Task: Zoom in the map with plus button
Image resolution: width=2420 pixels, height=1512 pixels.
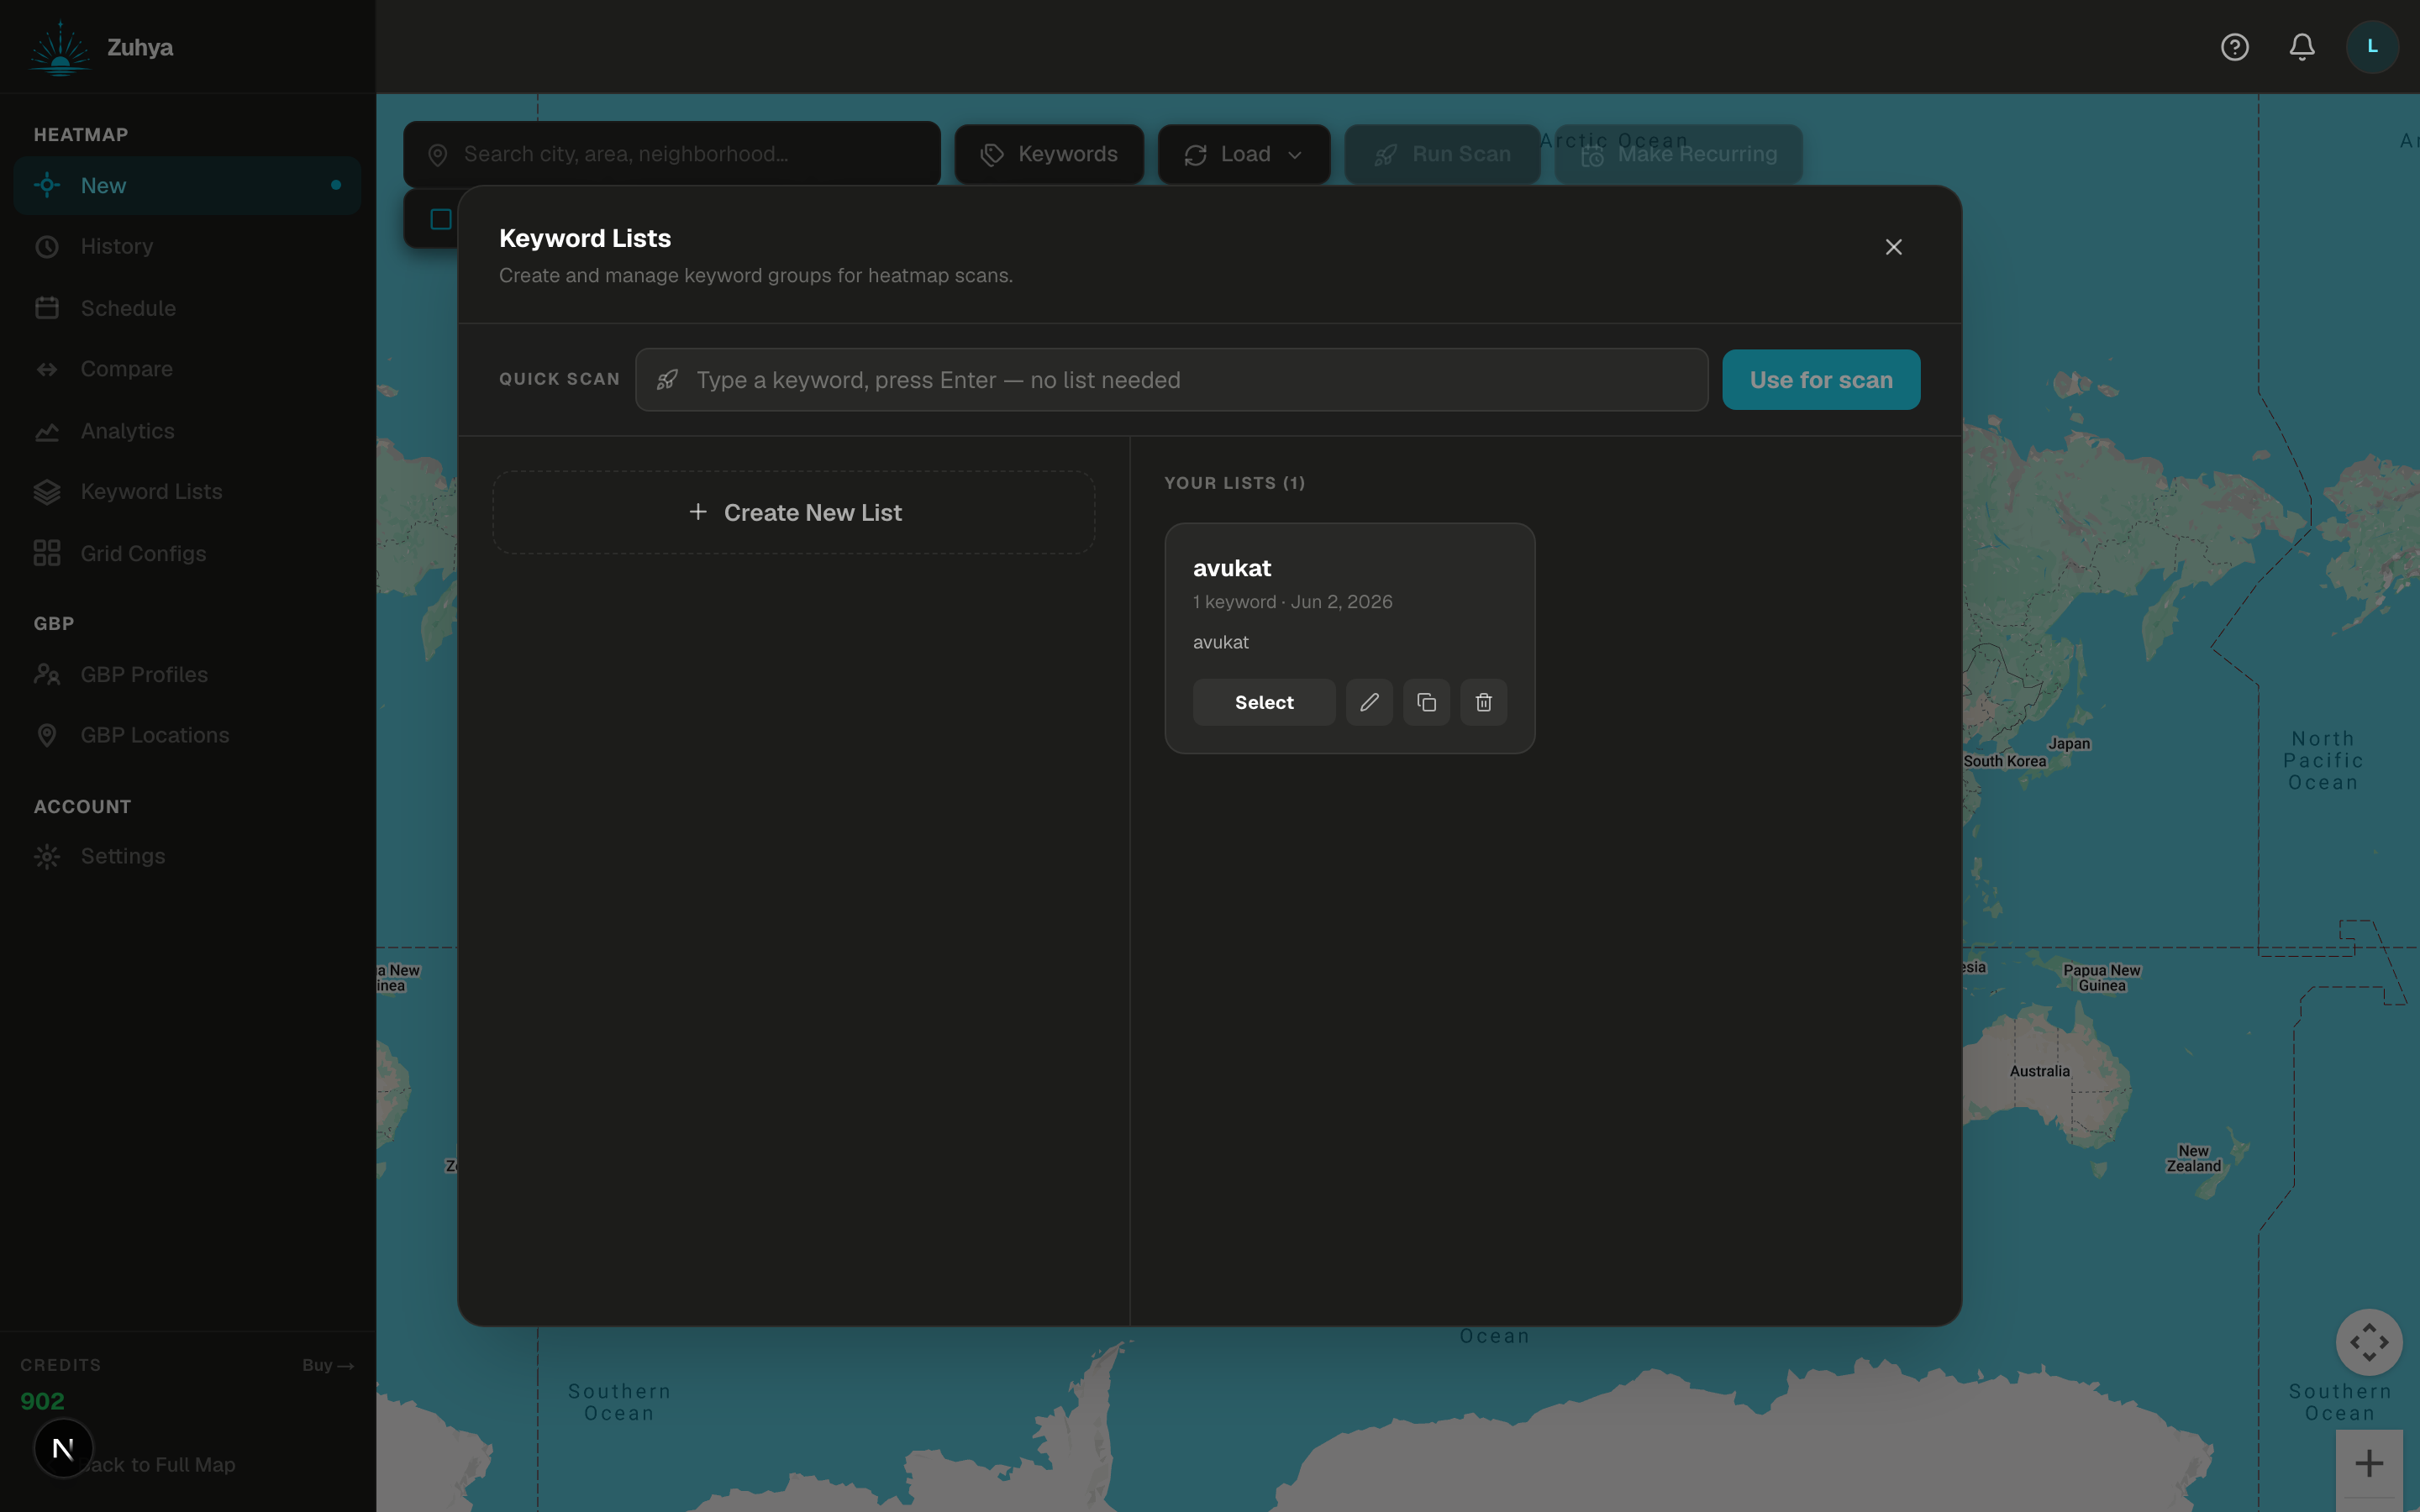Action: (2369, 1464)
